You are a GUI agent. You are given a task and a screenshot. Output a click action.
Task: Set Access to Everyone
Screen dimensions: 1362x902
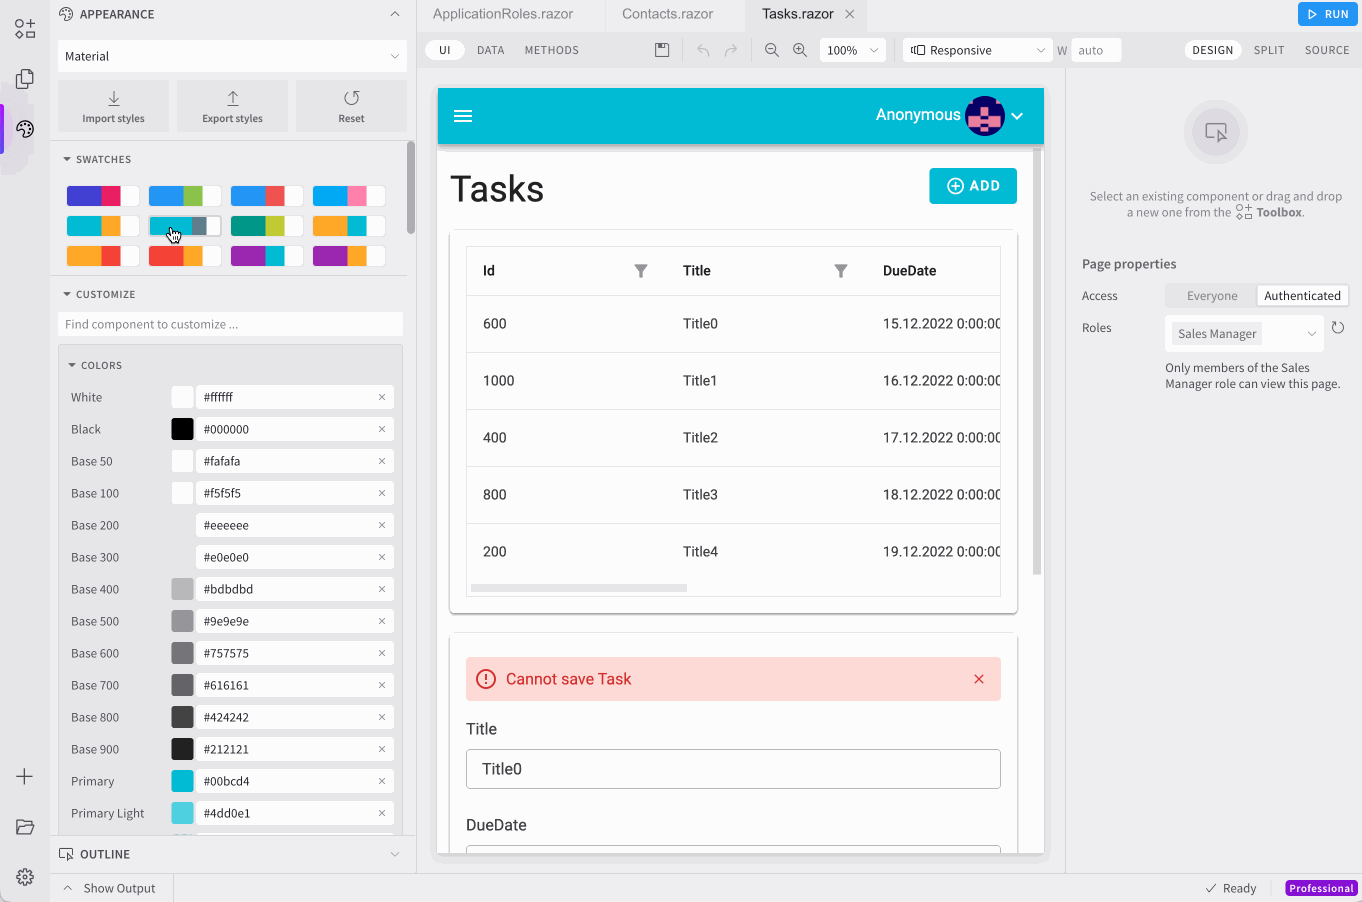[x=1212, y=296]
